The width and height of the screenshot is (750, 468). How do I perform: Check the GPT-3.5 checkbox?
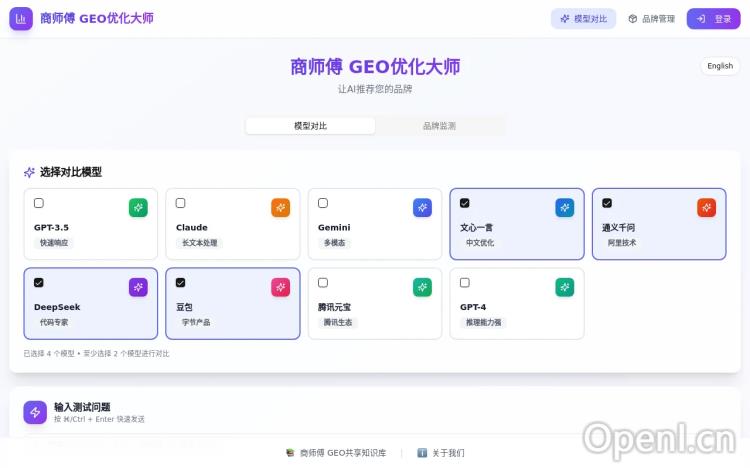click(x=39, y=203)
